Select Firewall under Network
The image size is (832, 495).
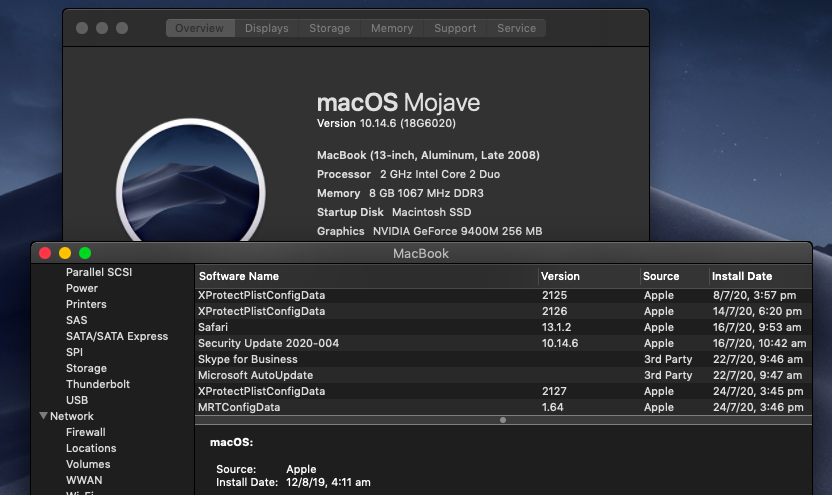[x=85, y=432]
